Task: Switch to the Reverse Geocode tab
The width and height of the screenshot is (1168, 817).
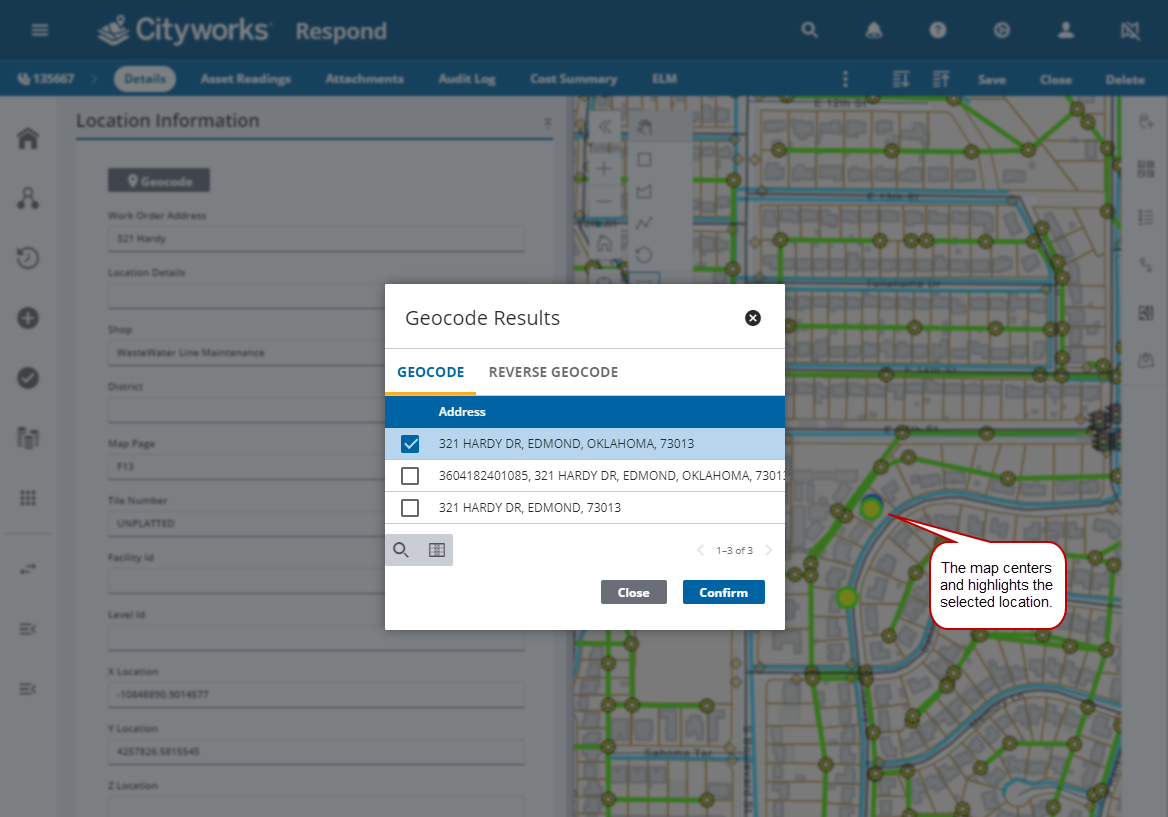Action: pos(553,372)
